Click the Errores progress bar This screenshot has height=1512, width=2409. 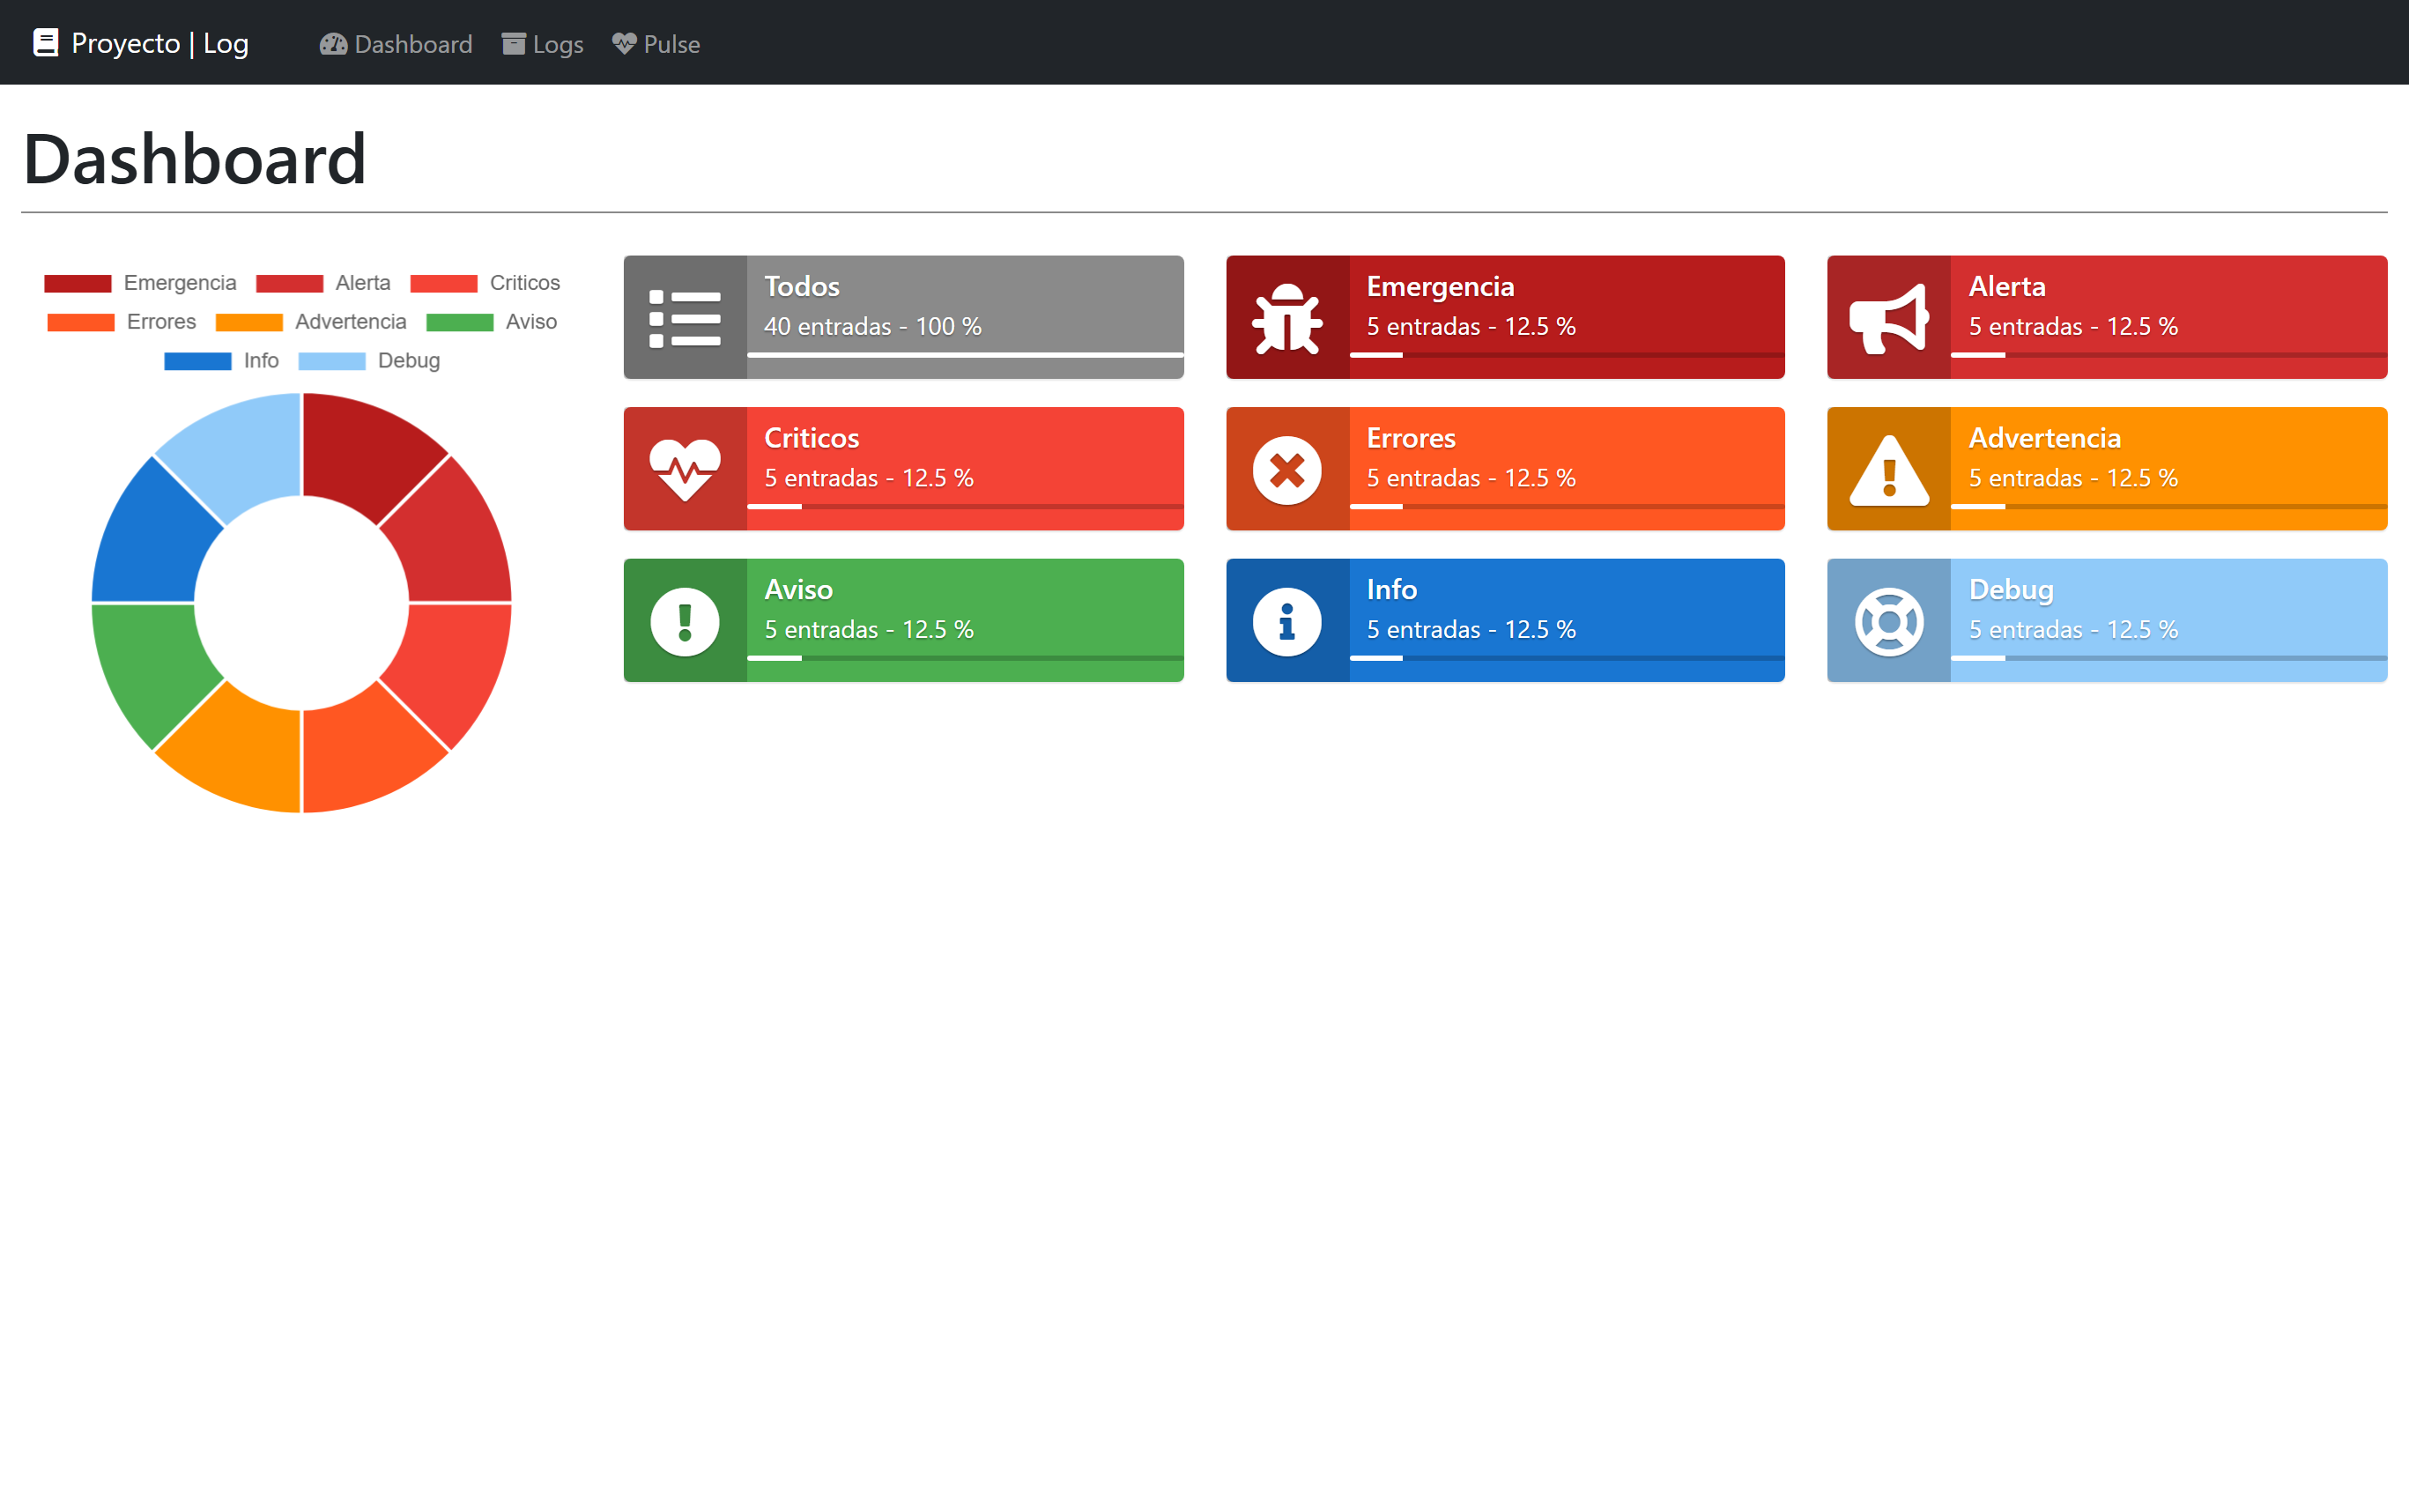coord(1567,507)
